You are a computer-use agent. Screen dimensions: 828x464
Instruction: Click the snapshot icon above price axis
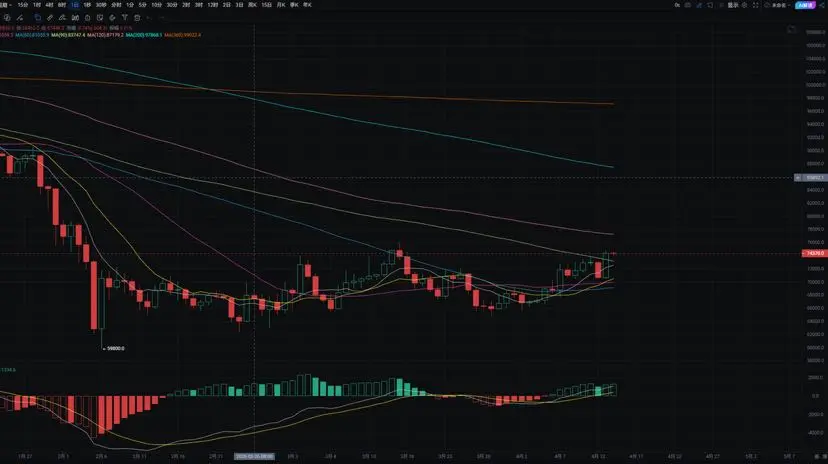(792, 30)
